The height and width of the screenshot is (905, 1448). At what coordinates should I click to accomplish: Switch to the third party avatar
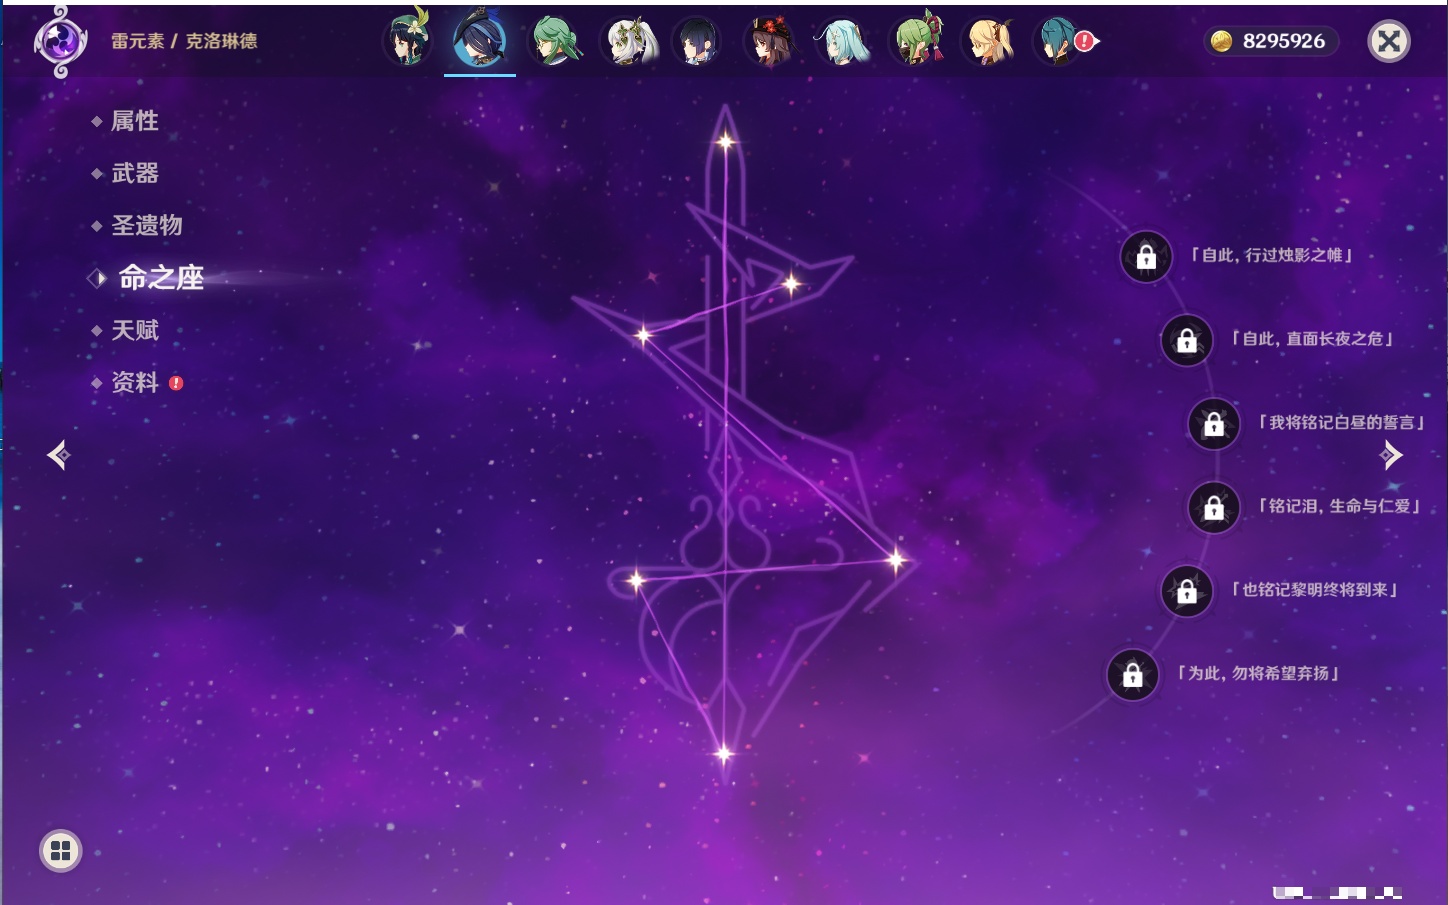click(554, 40)
